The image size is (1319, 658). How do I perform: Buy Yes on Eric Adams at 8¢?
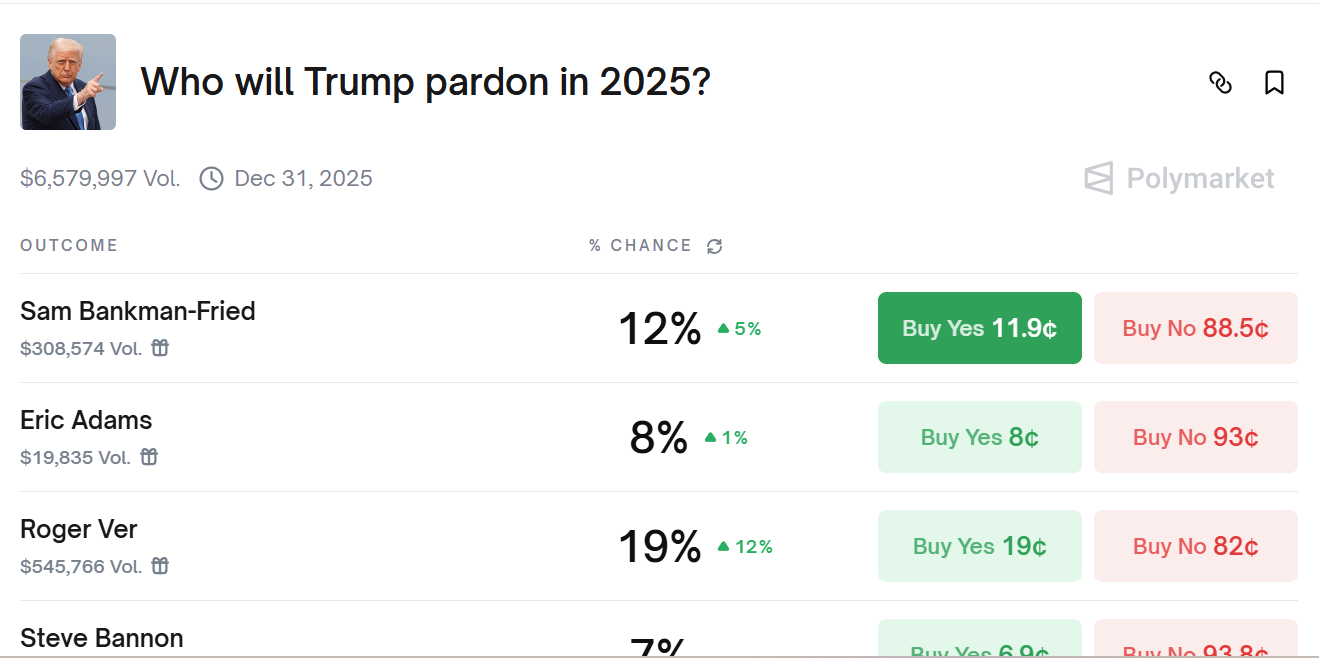979,437
